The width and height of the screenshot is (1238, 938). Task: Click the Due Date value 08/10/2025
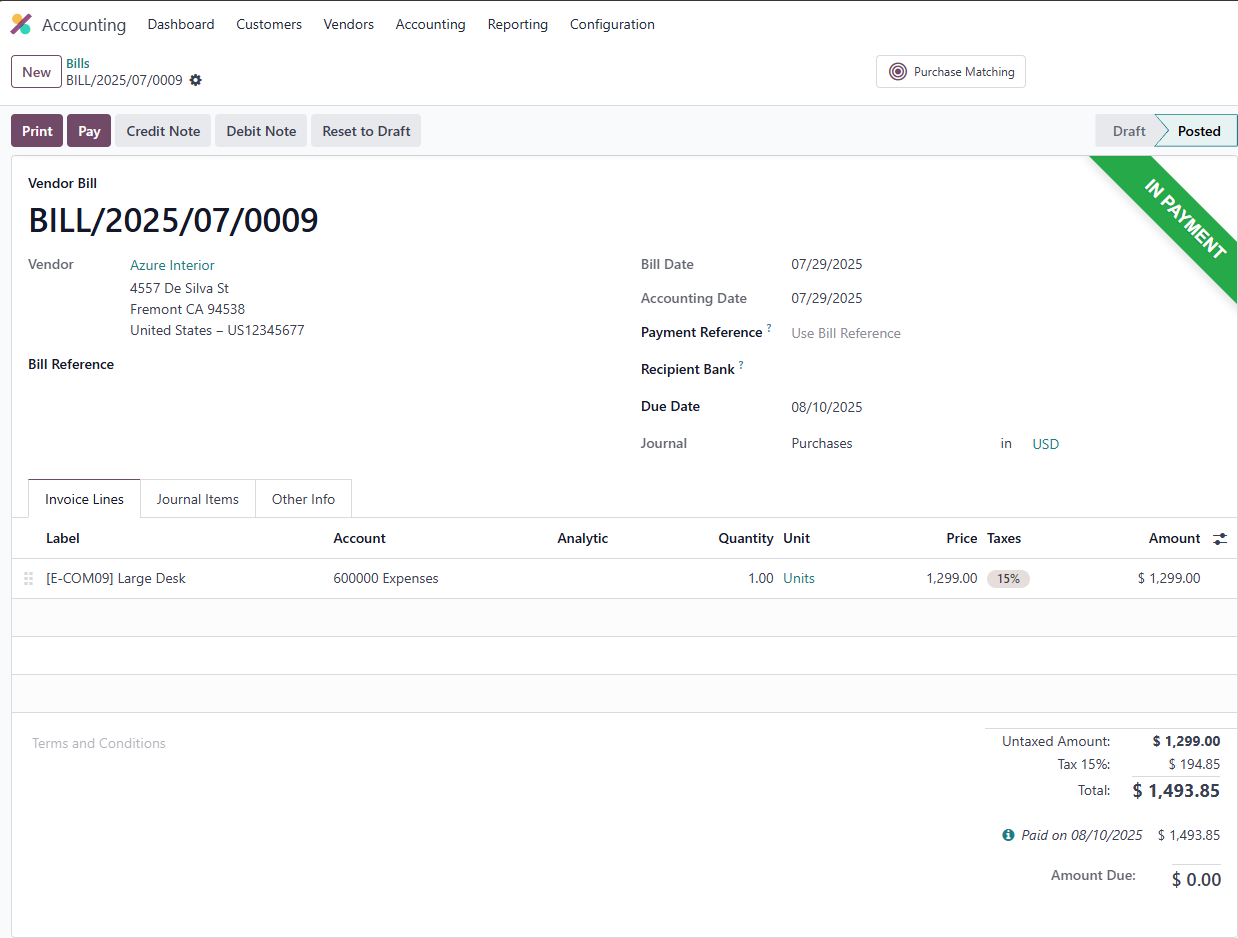point(827,407)
